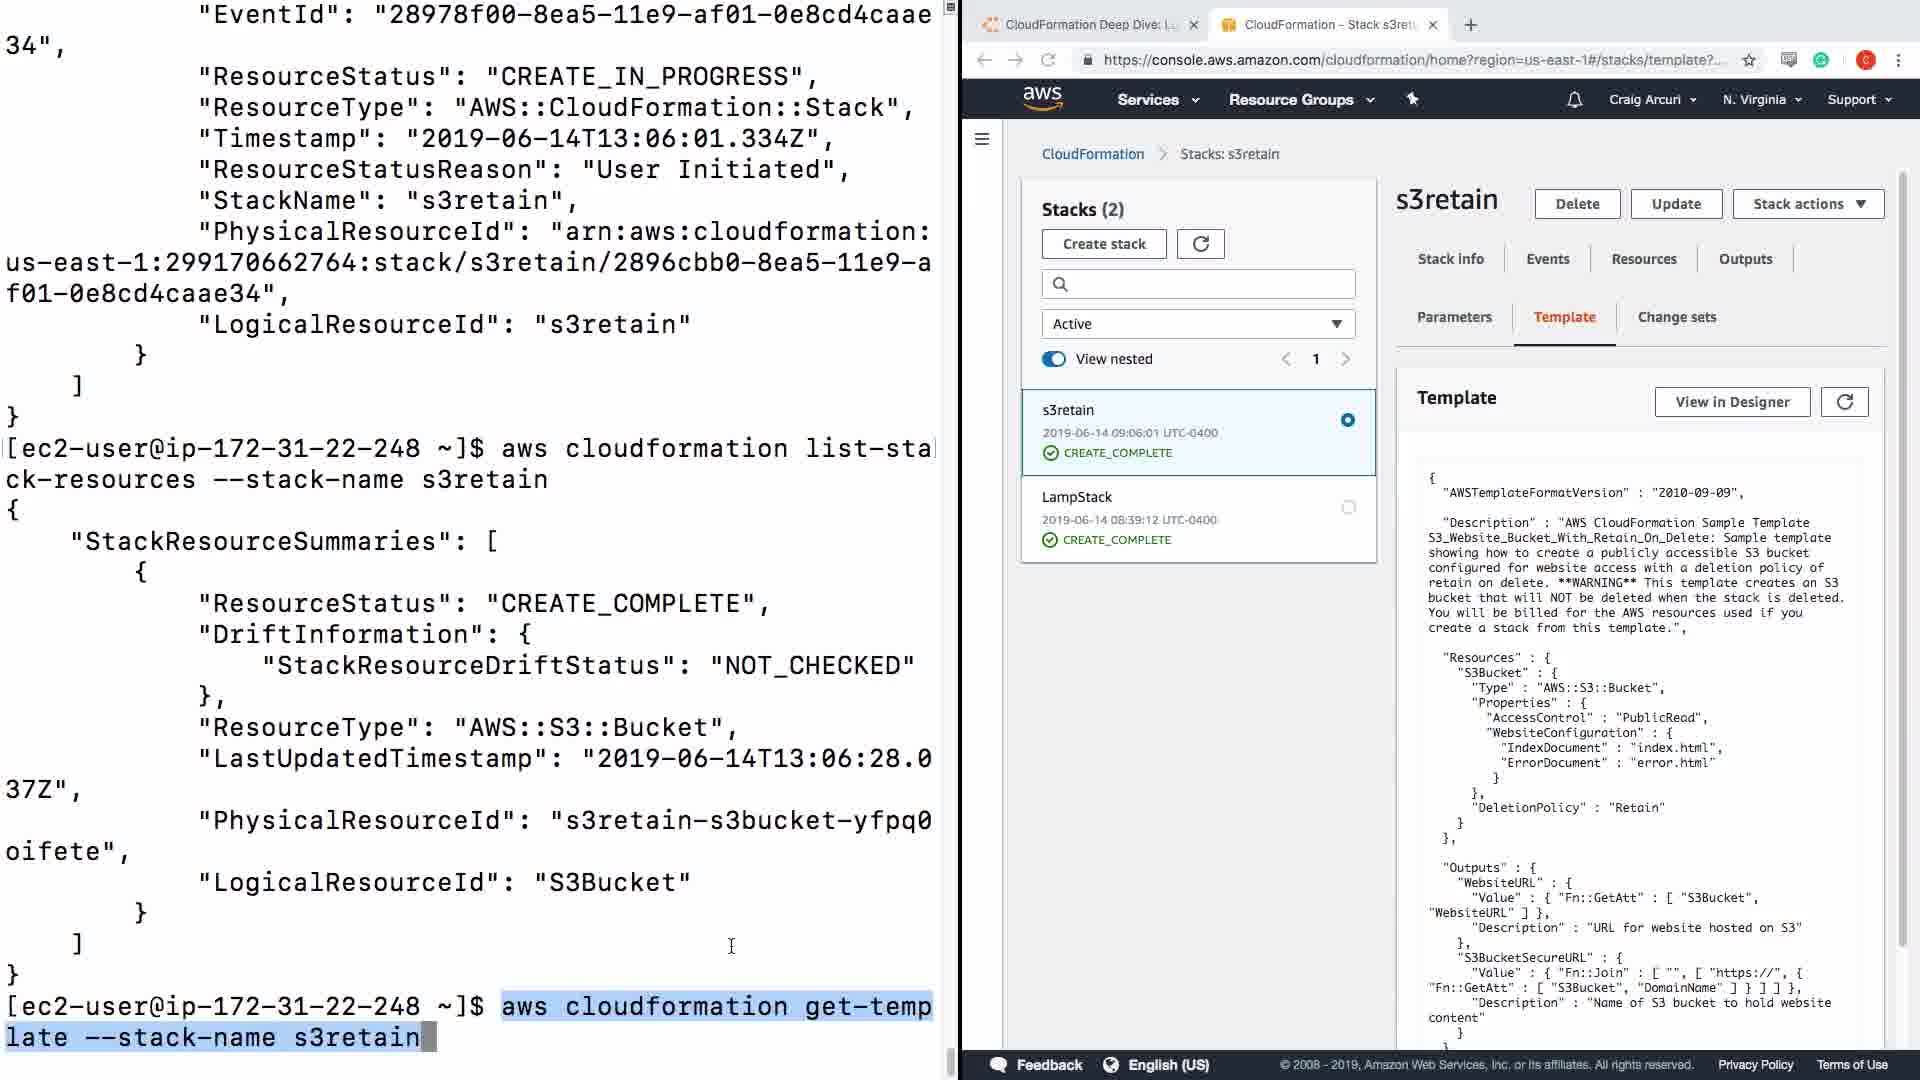Screen dimensions: 1920x1080
Task: Select the LampStack radio button
Action: tap(1348, 508)
